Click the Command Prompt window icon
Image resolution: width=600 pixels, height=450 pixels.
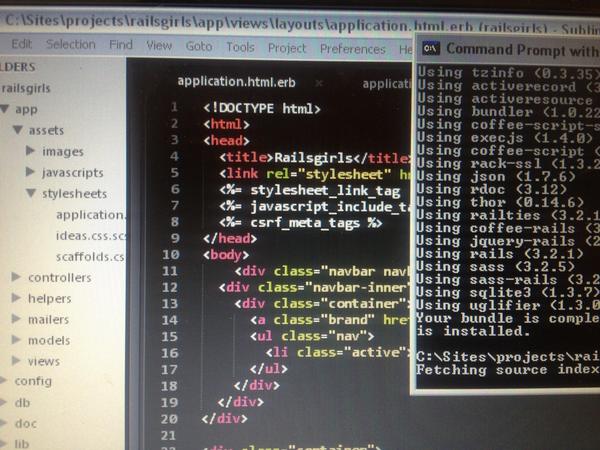(431, 49)
